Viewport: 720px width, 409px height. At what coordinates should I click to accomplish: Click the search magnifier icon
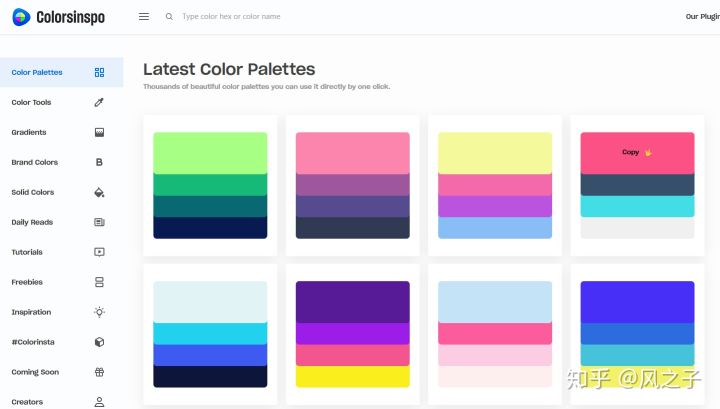(169, 17)
